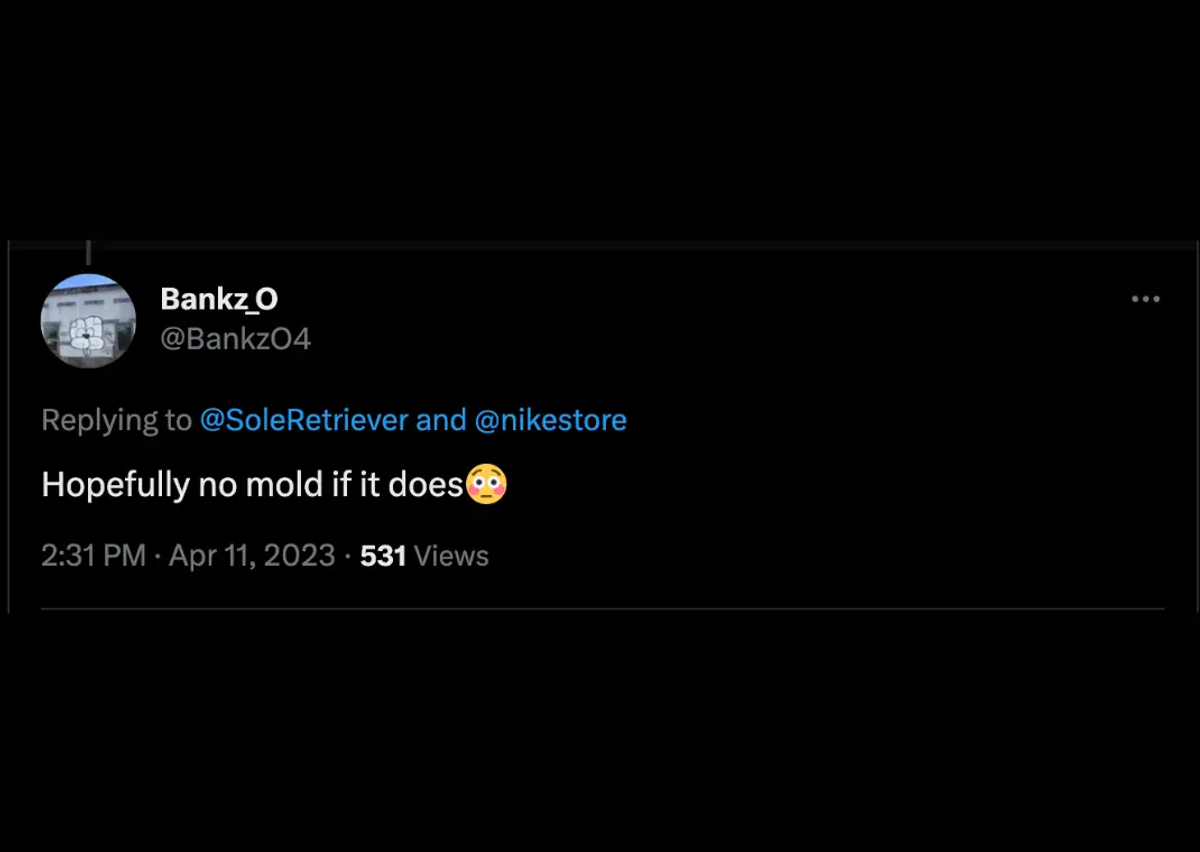
Task: Click the flushed face emoji
Action: [x=487, y=484]
